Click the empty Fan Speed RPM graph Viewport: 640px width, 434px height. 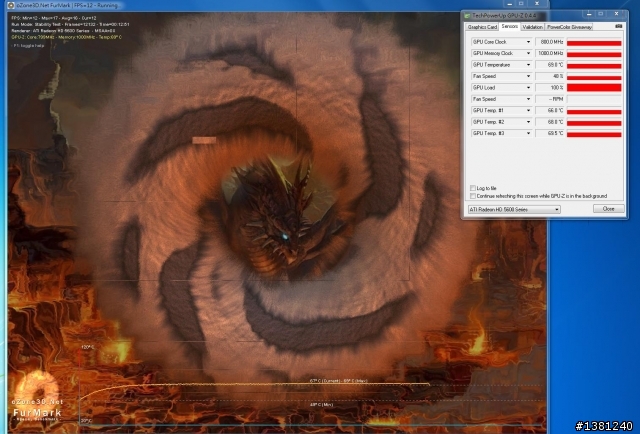[594, 99]
